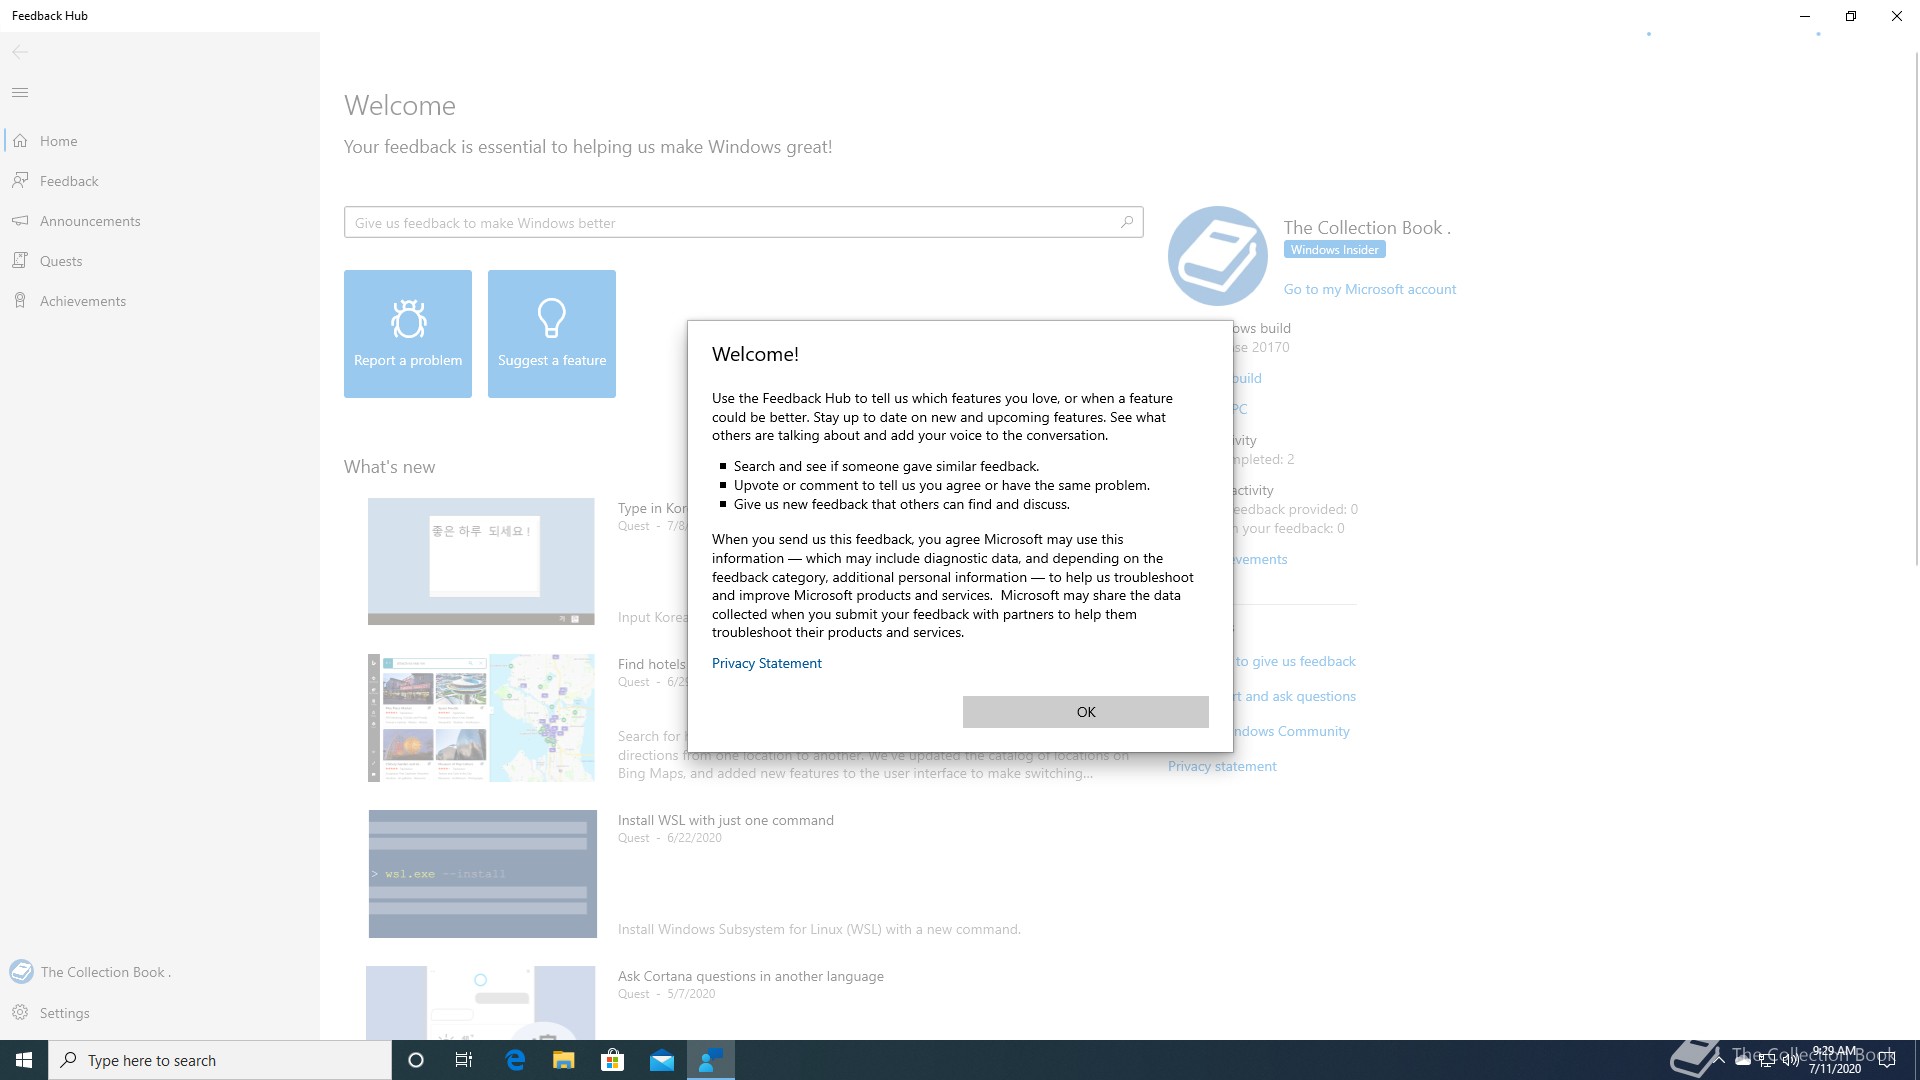Click 'Install Windows Subsystem for Linux' description

pyautogui.click(x=819, y=930)
